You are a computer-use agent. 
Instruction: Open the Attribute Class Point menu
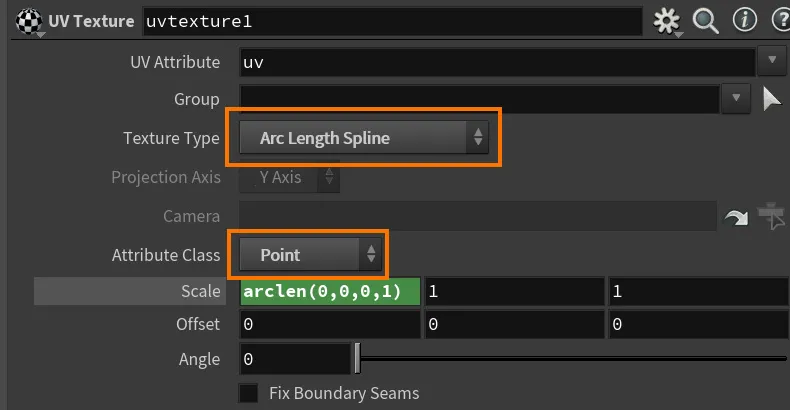[309, 255]
